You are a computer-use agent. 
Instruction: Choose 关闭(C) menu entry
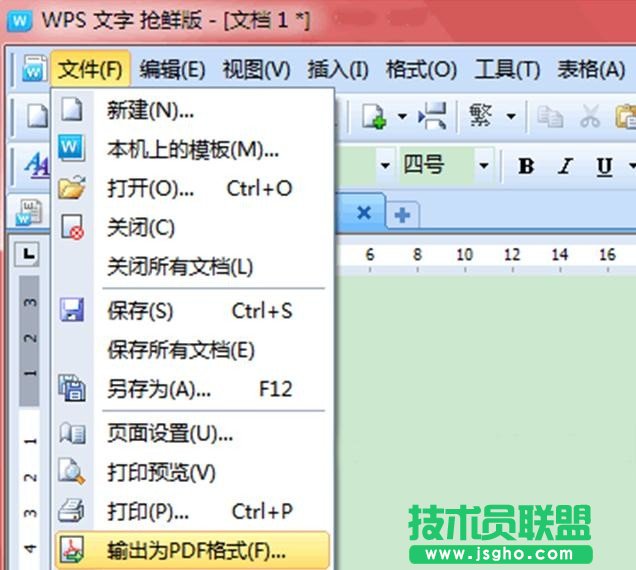pyautogui.click(x=191, y=228)
